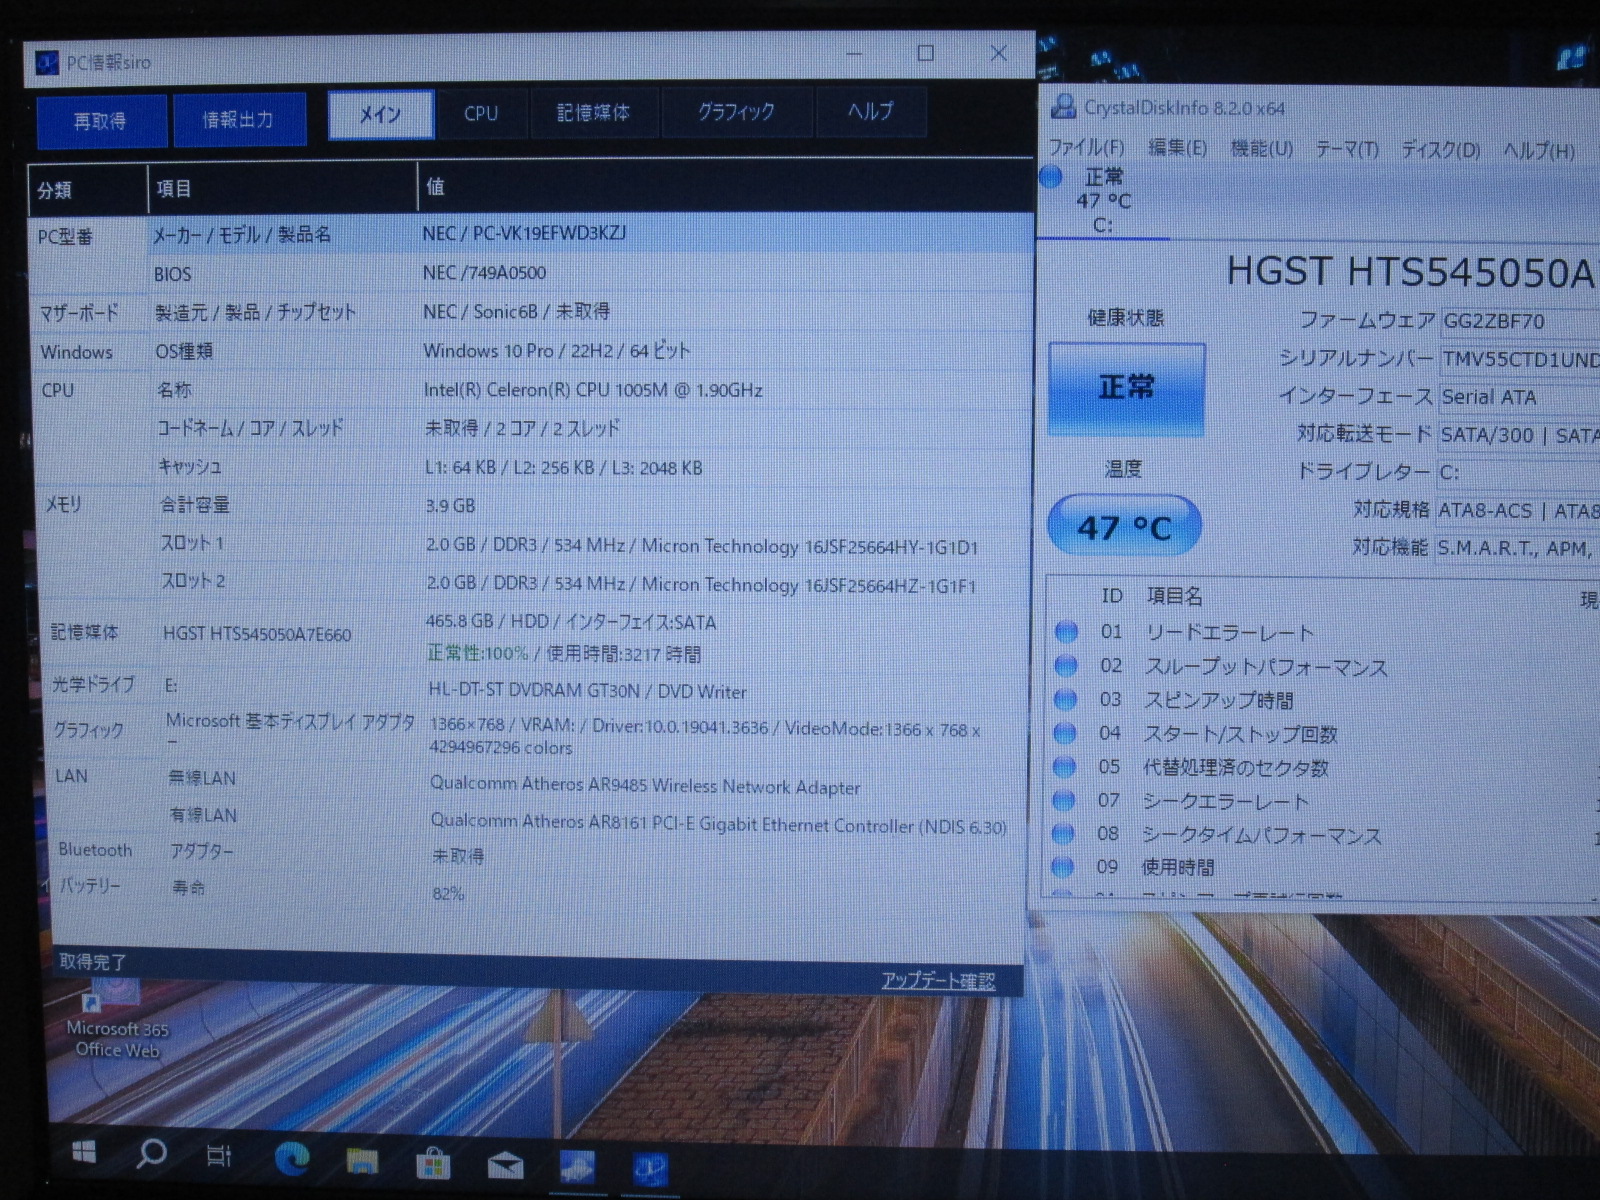Image resolution: width=1600 pixels, height=1200 pixels.
Task: Open the ヘルプ tab in PC情報siro
Action: point(871,111)
